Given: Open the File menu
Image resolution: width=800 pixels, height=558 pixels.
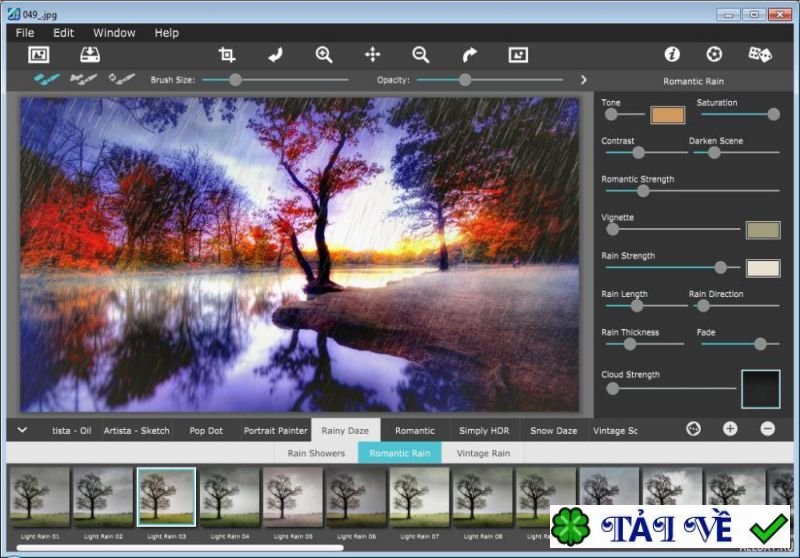Looking at the screenshot, I should click(x=25, y=33).
